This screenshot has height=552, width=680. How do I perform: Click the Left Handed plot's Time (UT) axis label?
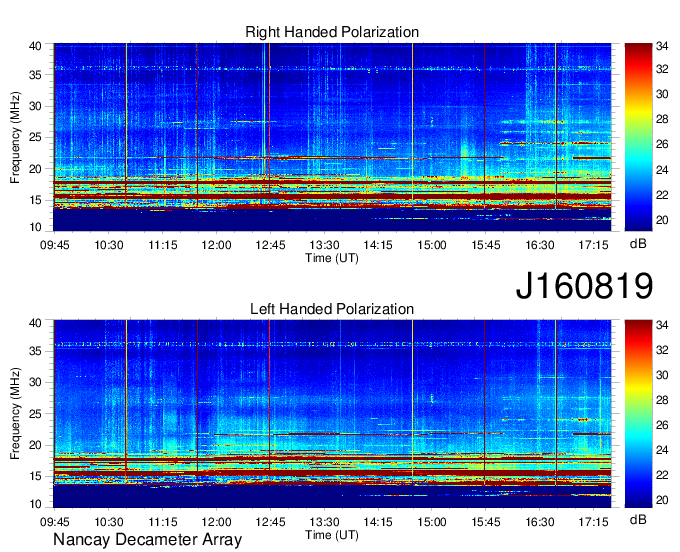pyautogui.click(x=332, y=535)
